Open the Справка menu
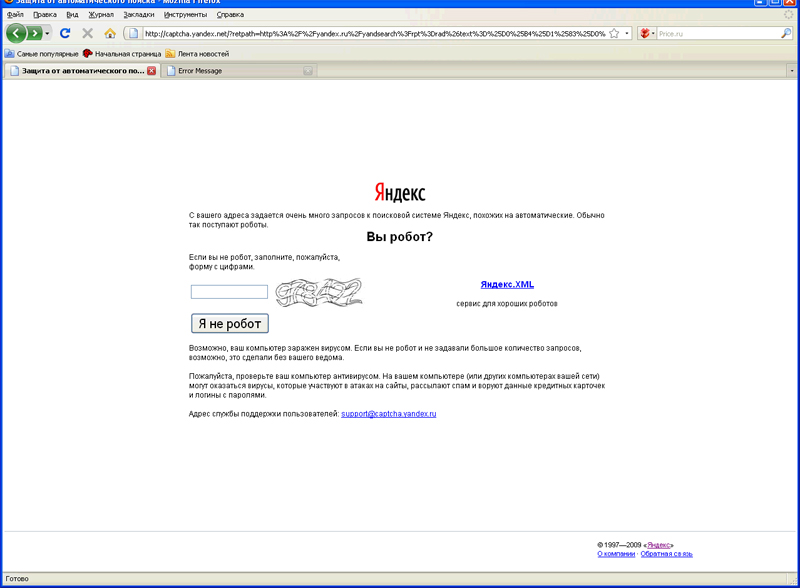 230,14
